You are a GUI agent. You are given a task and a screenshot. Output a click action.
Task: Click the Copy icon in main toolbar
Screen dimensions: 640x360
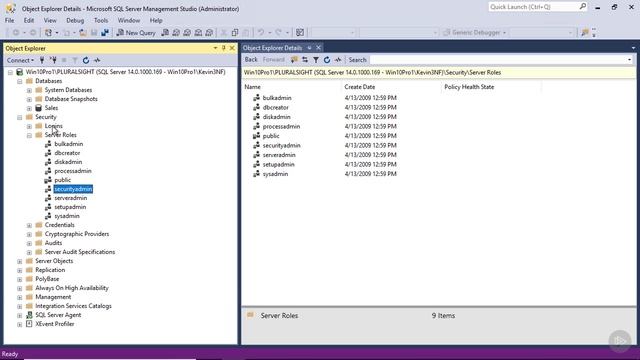[235, 33]
